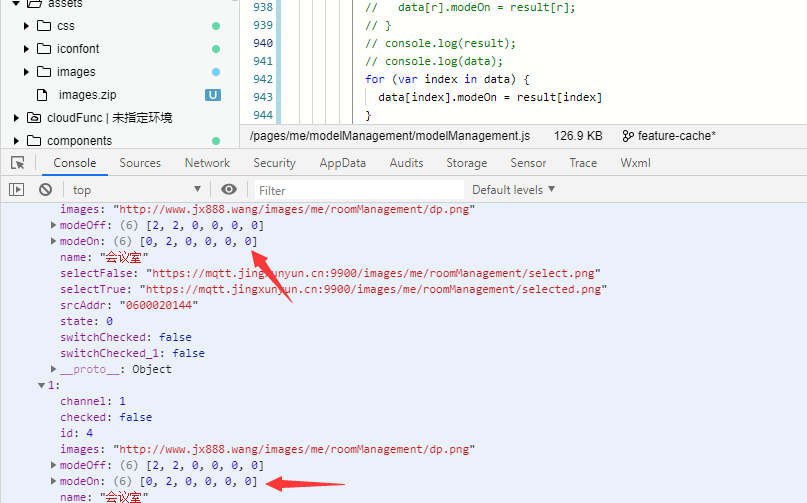Open the Trace tab
This screenshot has height=503, width=807.
point(583,163)
